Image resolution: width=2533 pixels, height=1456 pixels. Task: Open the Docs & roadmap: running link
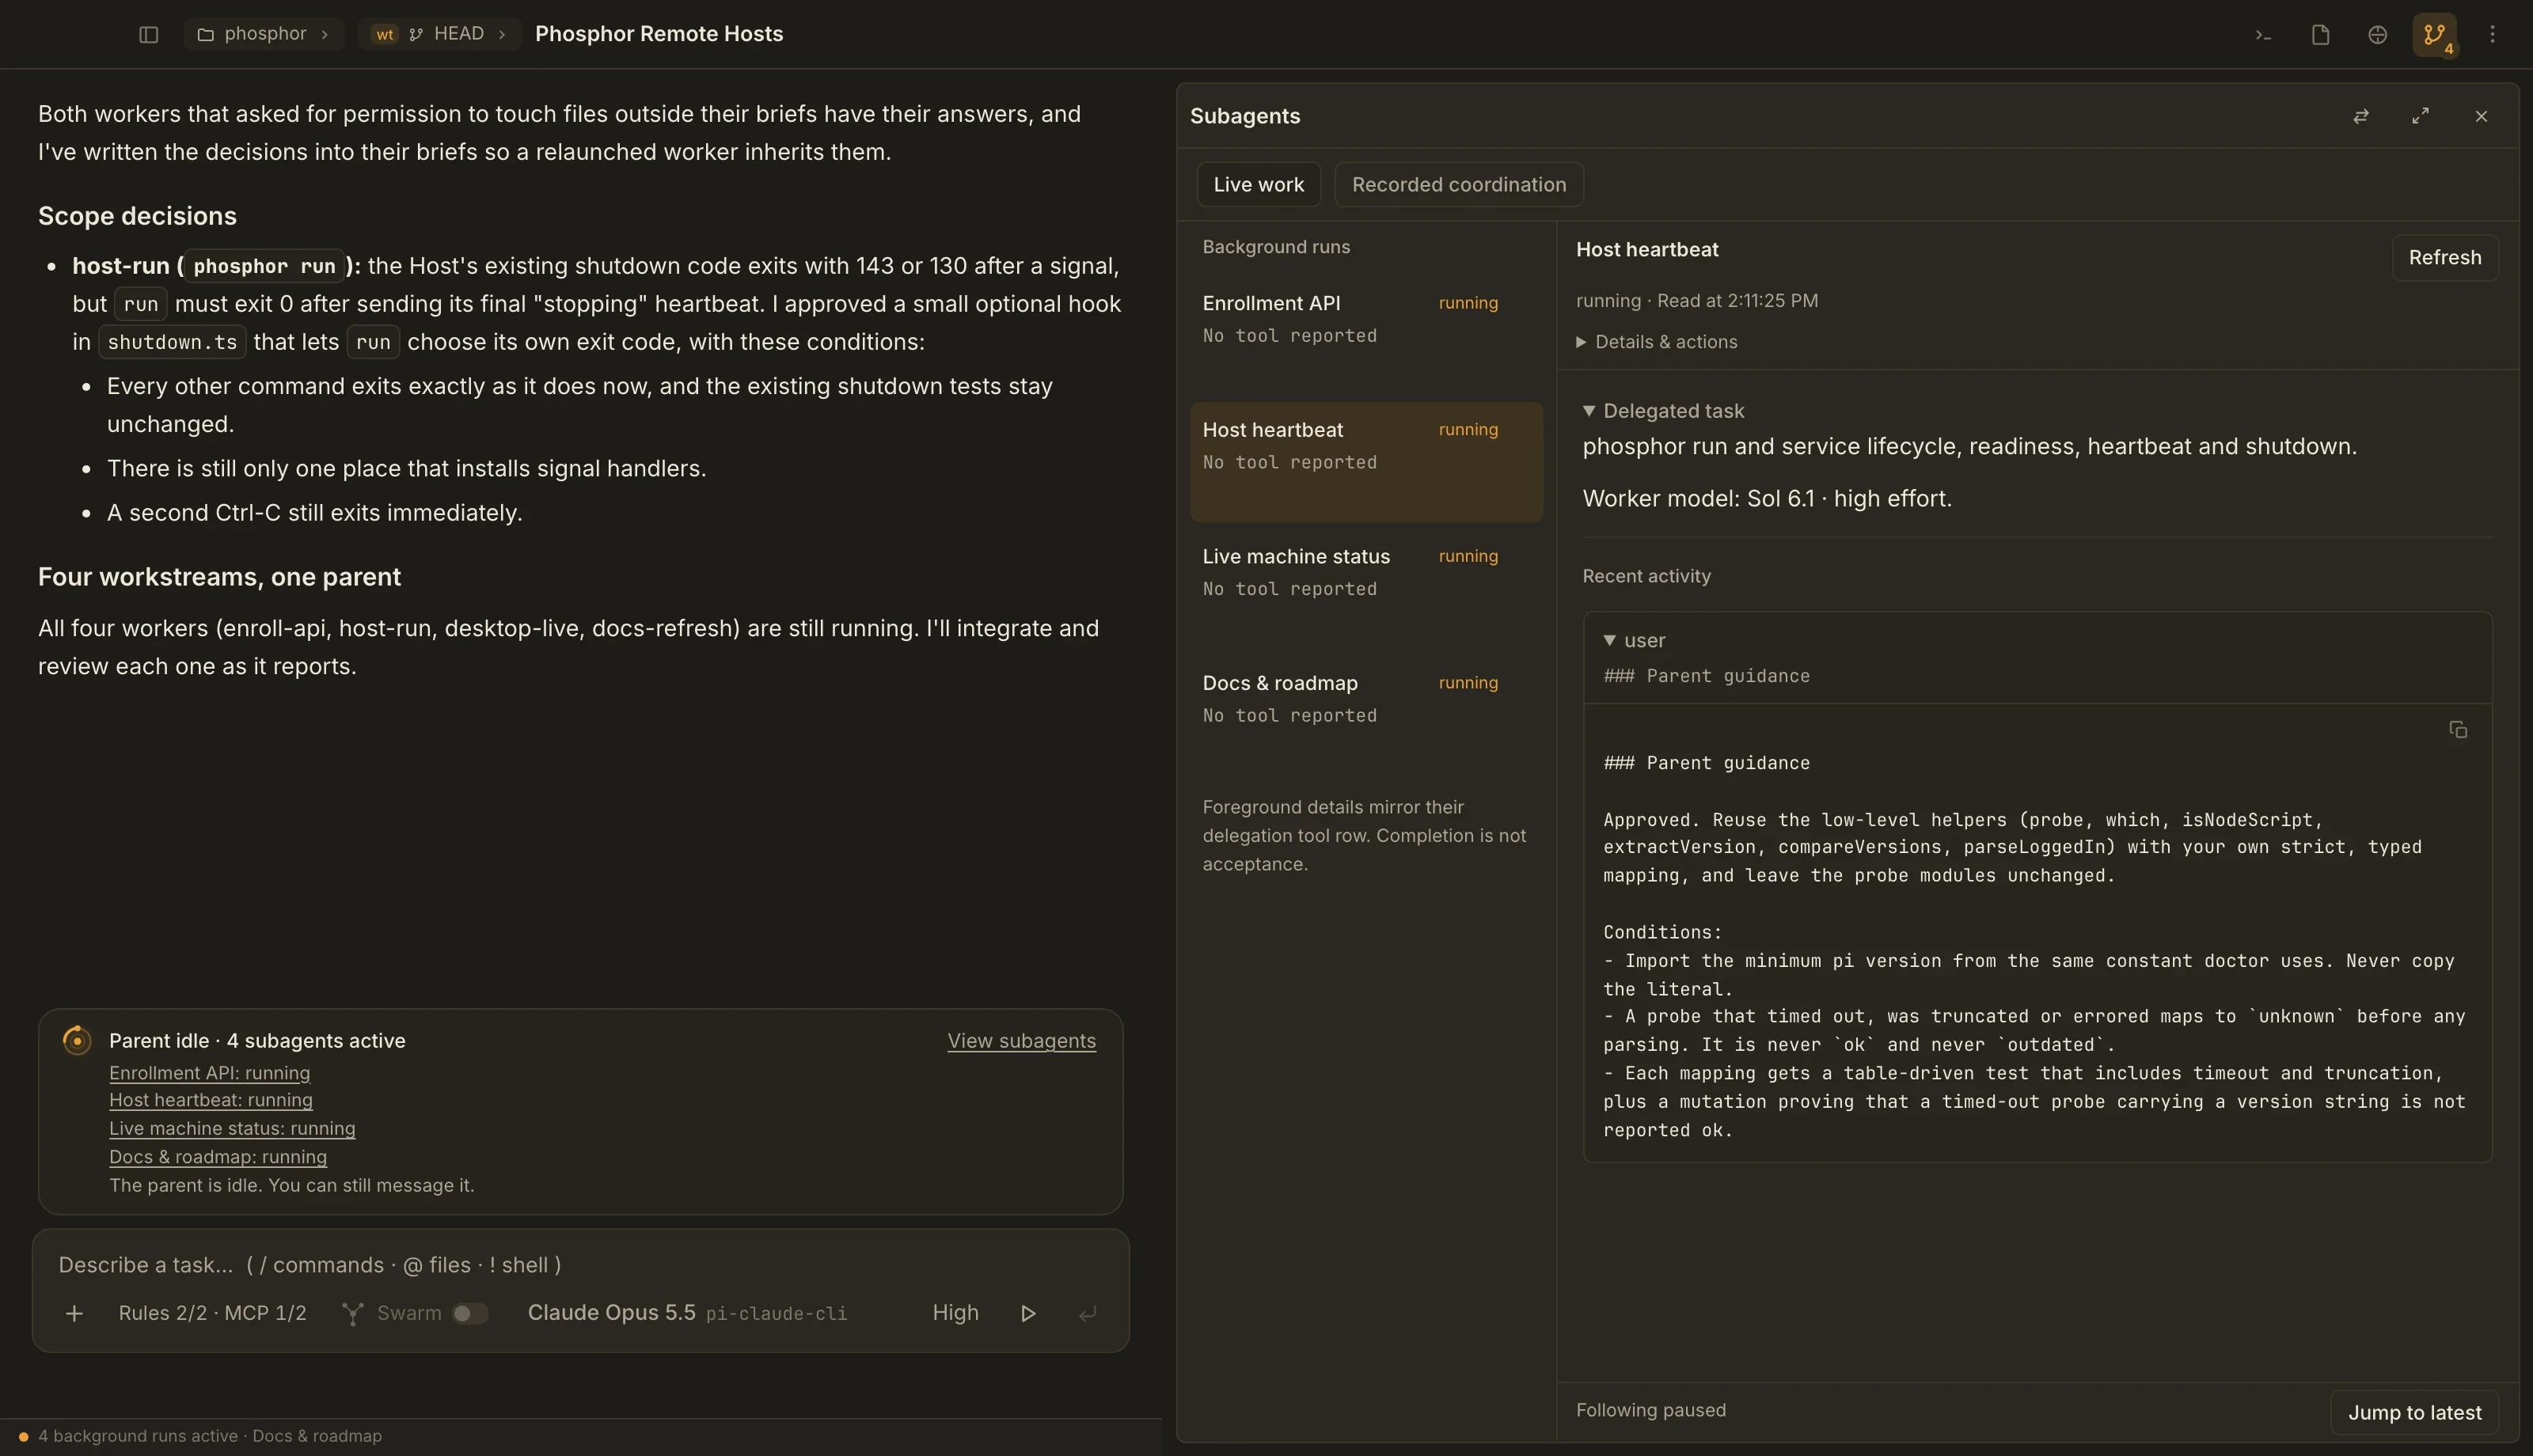[218, 1157]
